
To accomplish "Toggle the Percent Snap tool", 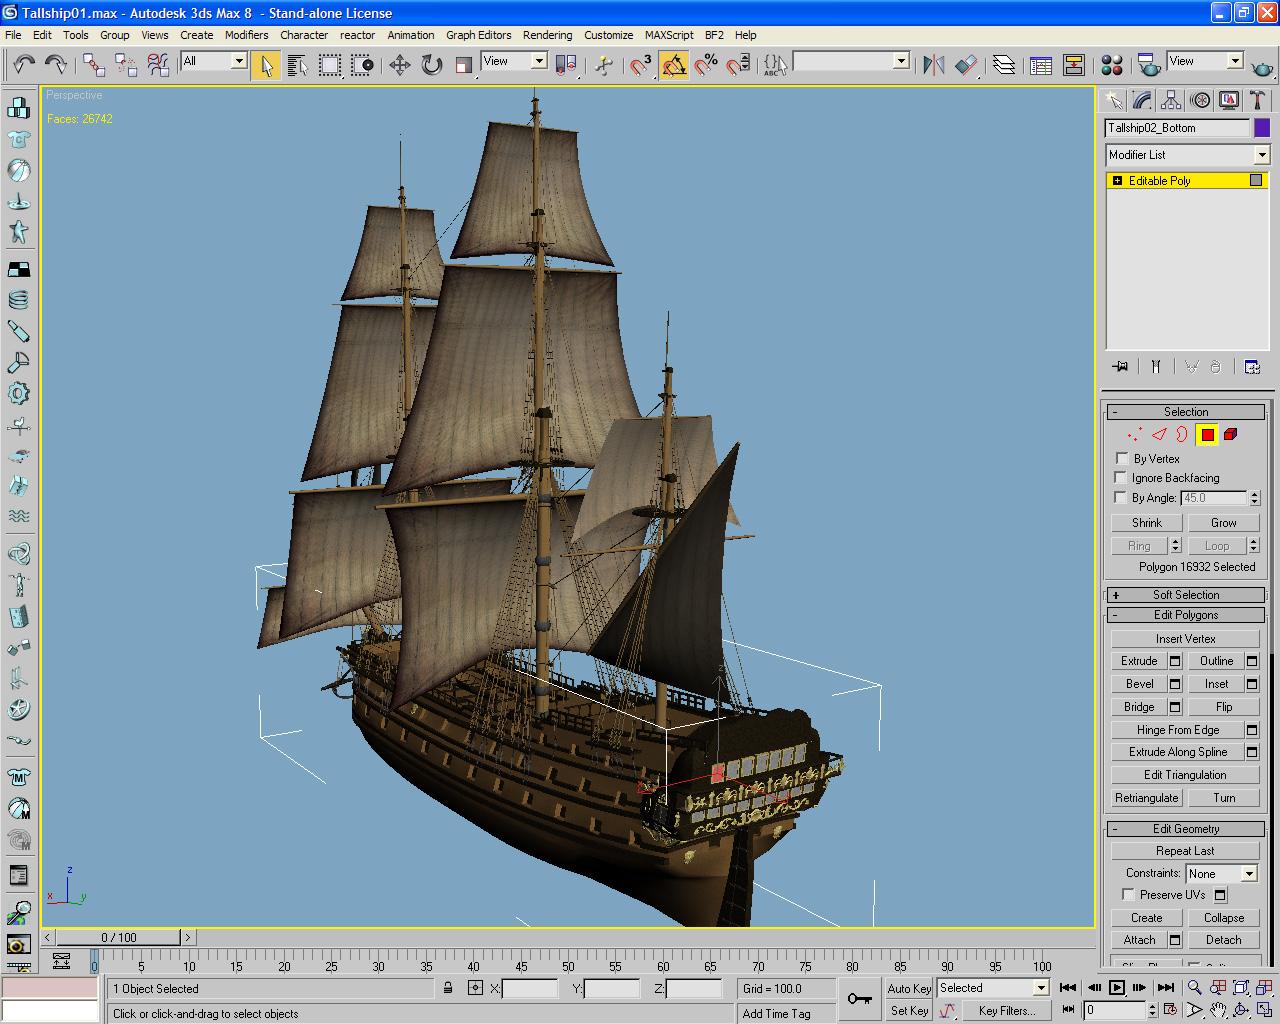I will [x=706, y=65].
